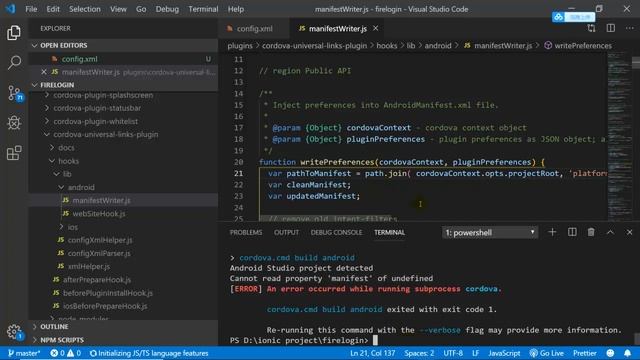Open the Debug view in activity bar
The image size is (640, 360).
(14, 123)
